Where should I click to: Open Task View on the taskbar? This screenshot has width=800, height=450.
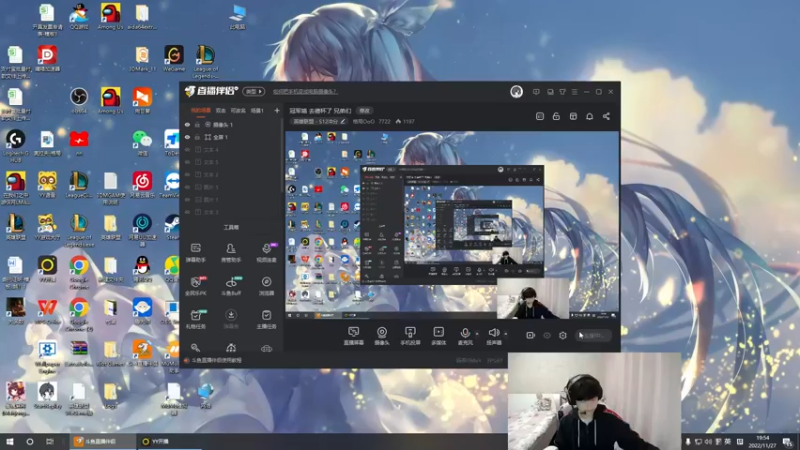[x=49, y=442]
